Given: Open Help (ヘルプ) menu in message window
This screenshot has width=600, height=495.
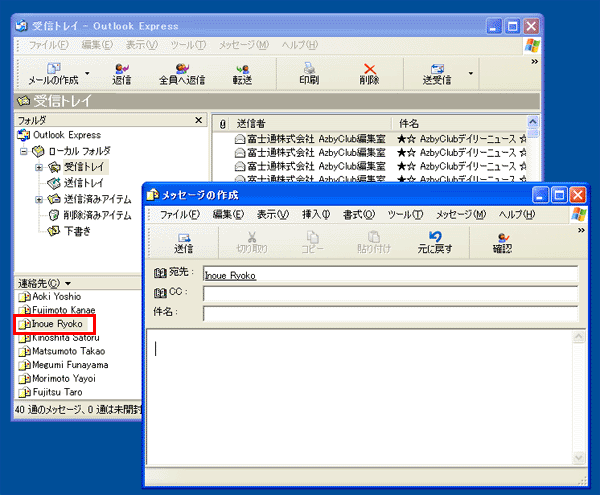Looking at the screenshot, I should click(517, 214).
